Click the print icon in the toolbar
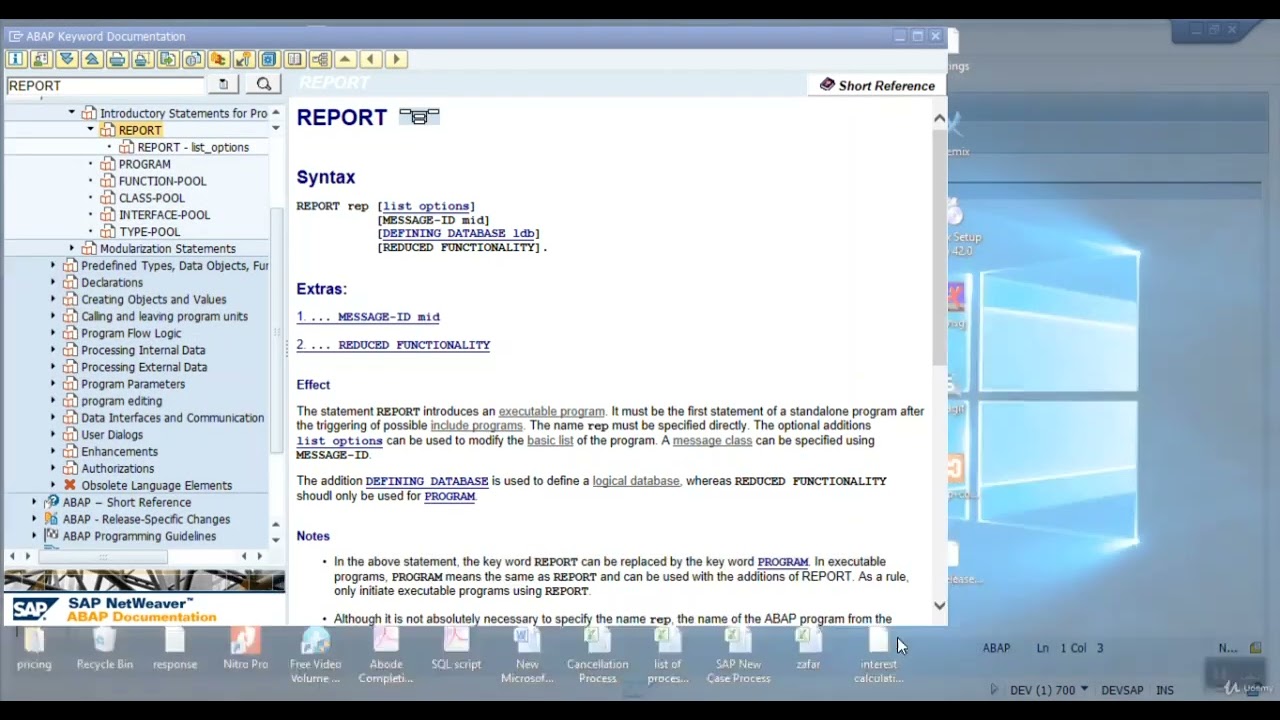The width and height of the screenshot is (1280, 720). click(x=117, y=60)
